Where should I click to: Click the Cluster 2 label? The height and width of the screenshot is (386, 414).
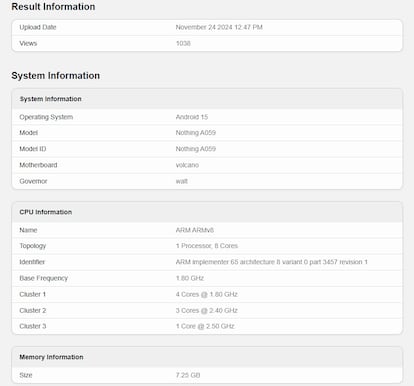coord(33,310)
